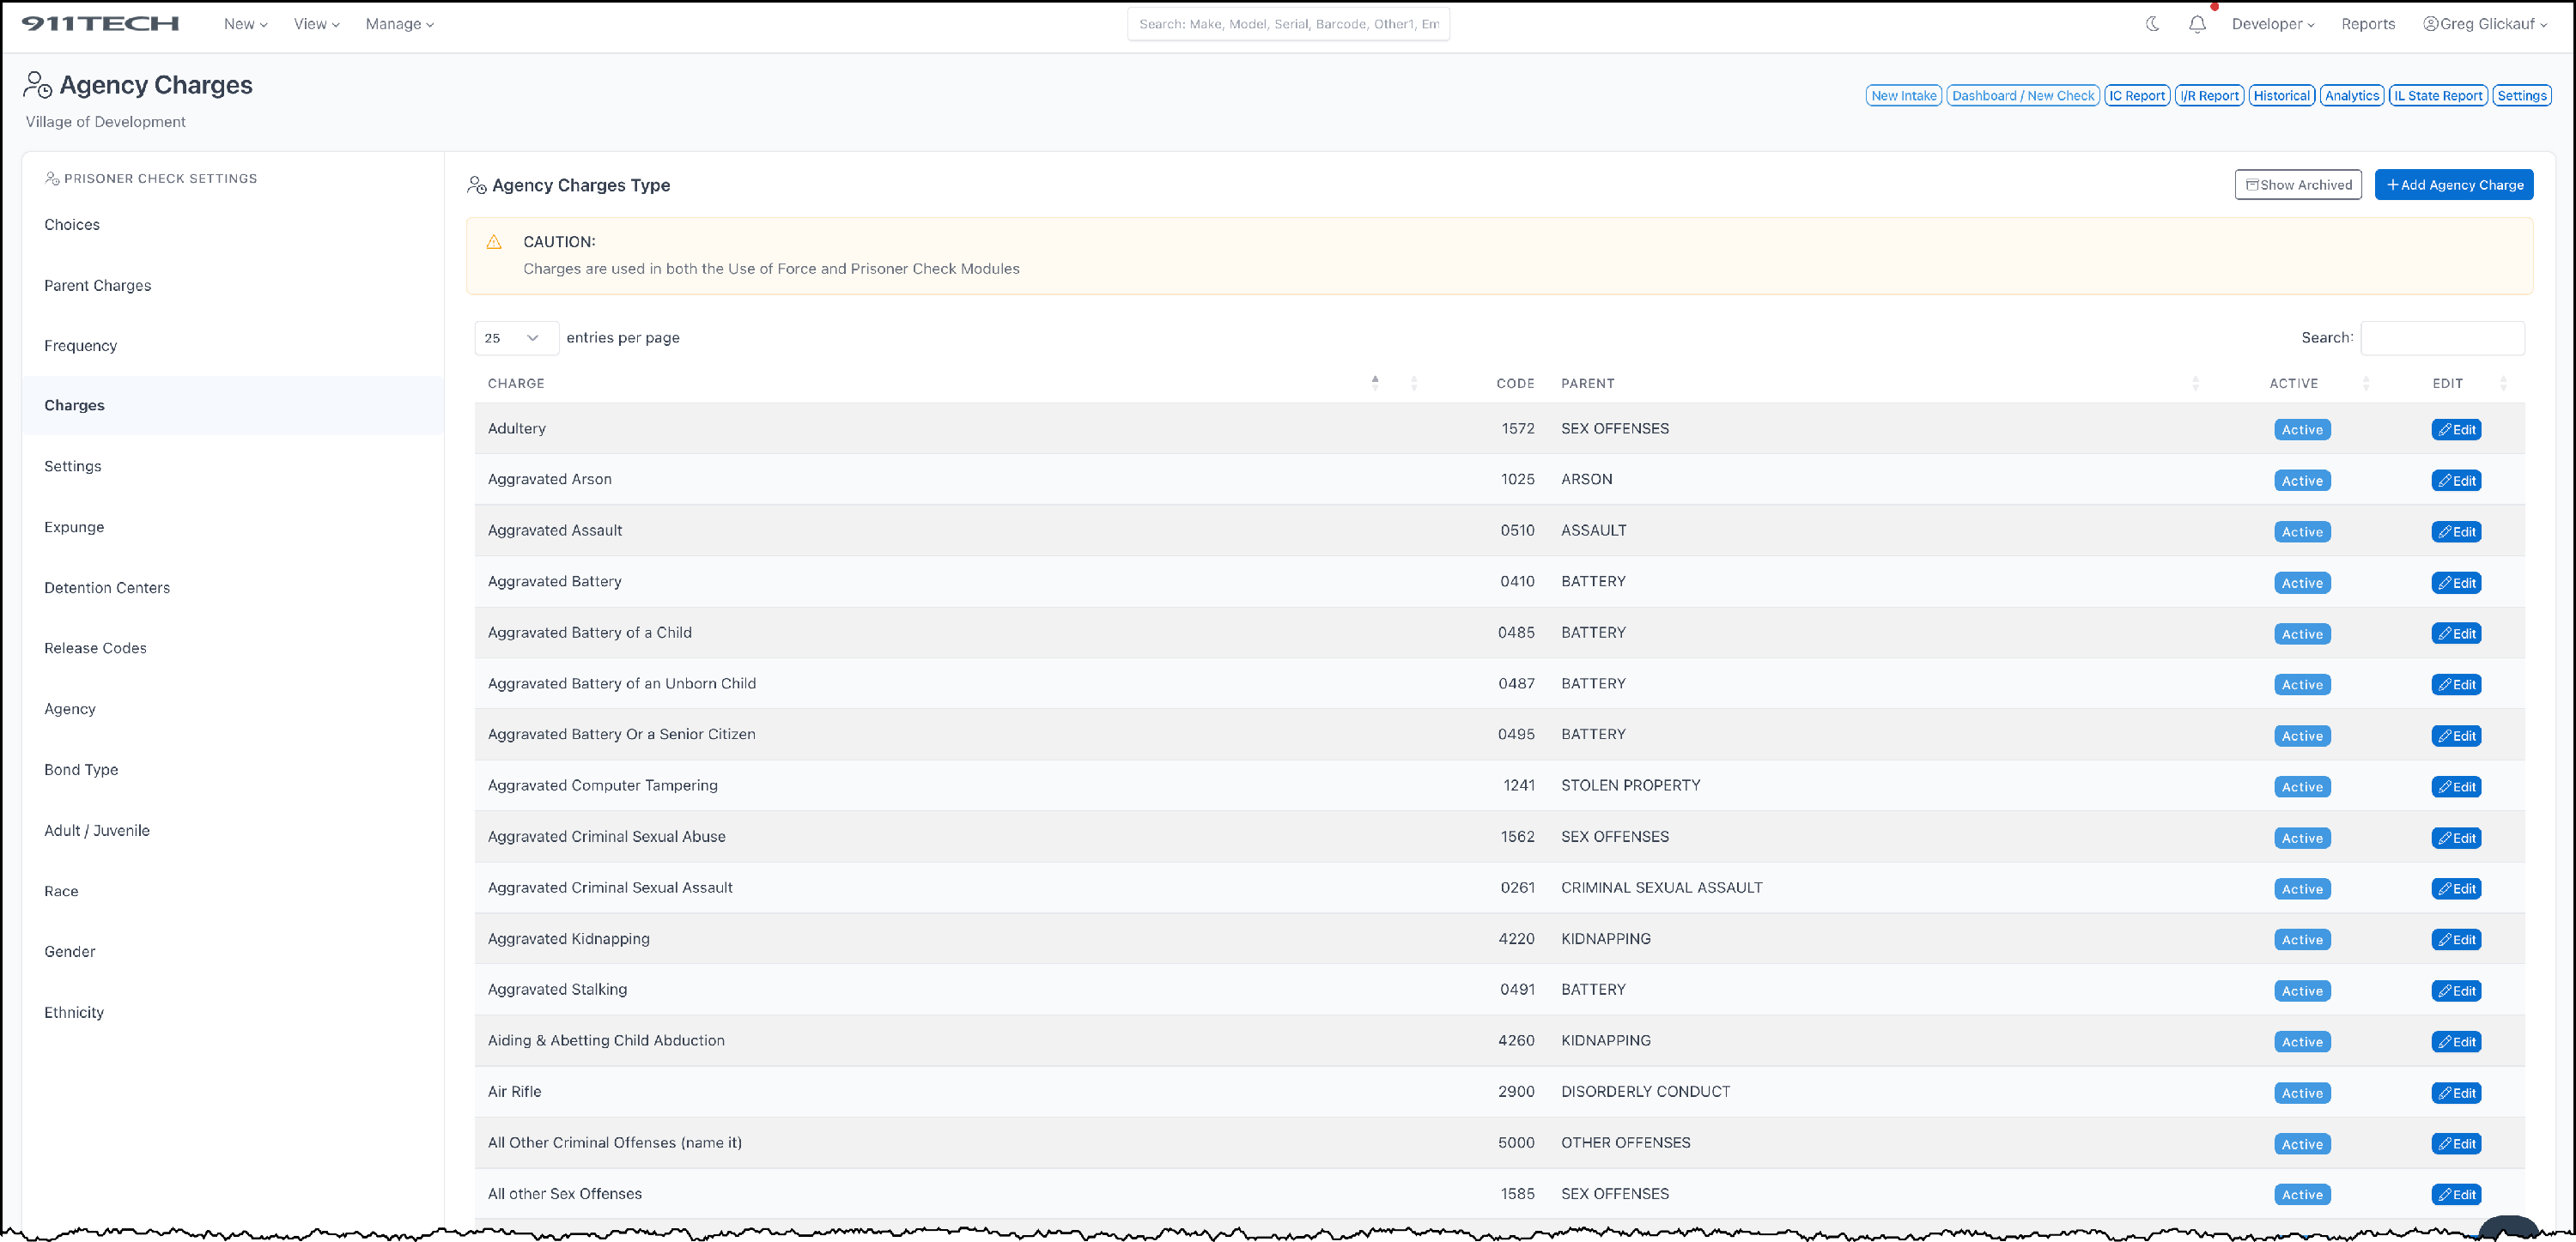Click the 911TECH logo
The height and width of the screenshot is (1242, 2576).
[100, 24]
